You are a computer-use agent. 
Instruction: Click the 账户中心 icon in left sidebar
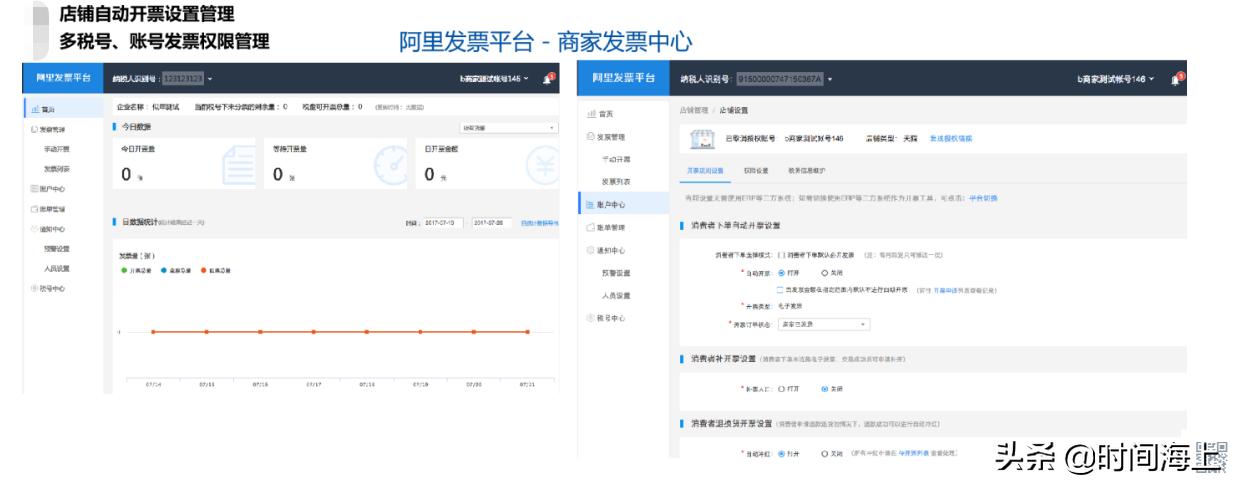[35, 189]
